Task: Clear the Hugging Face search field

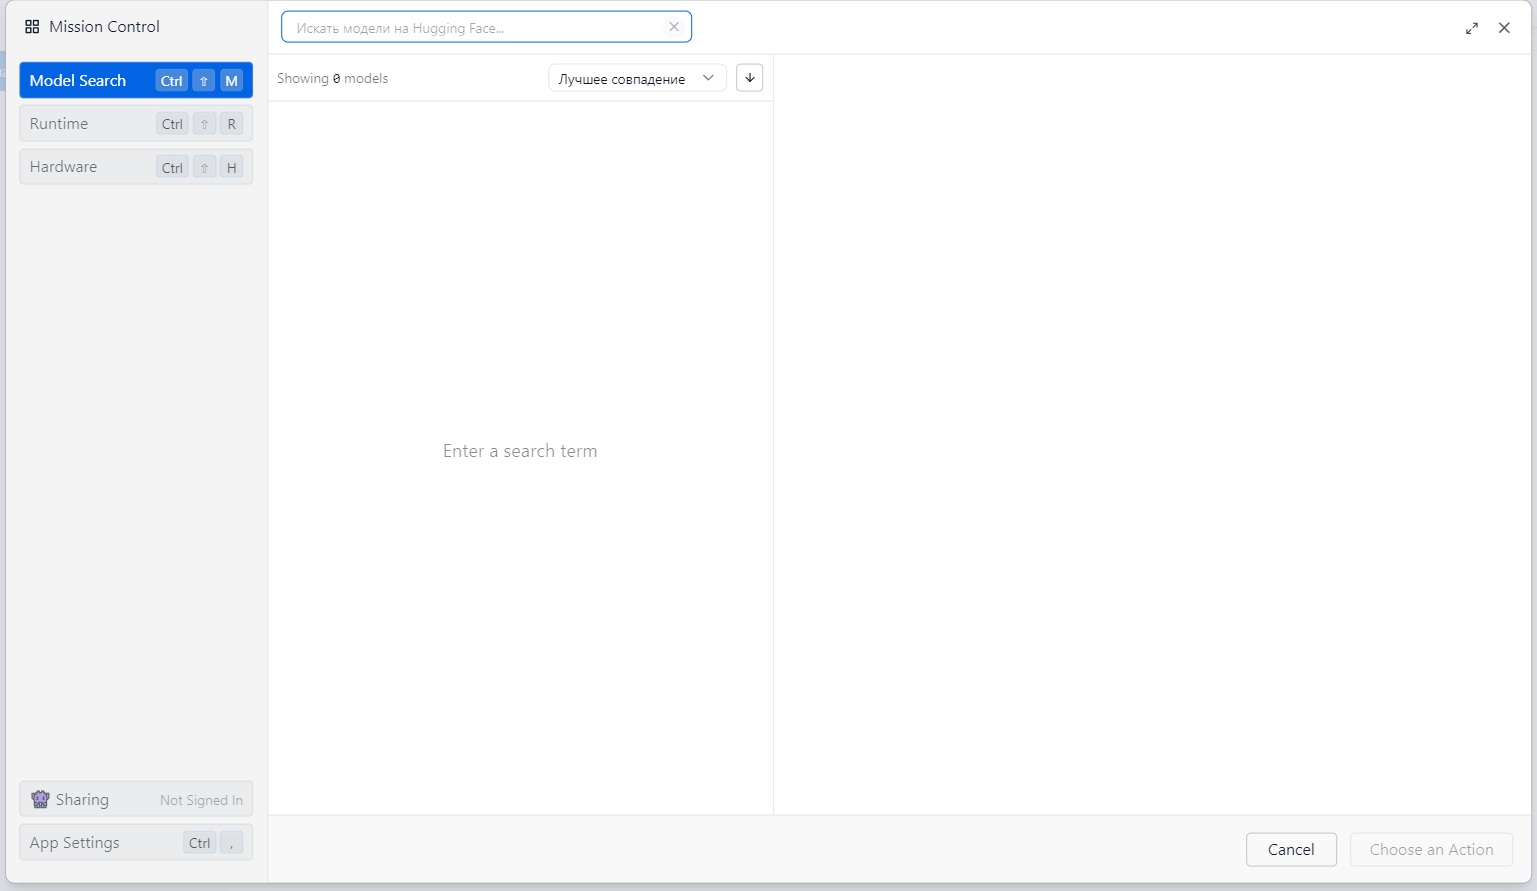Action: tap(674, 27)
